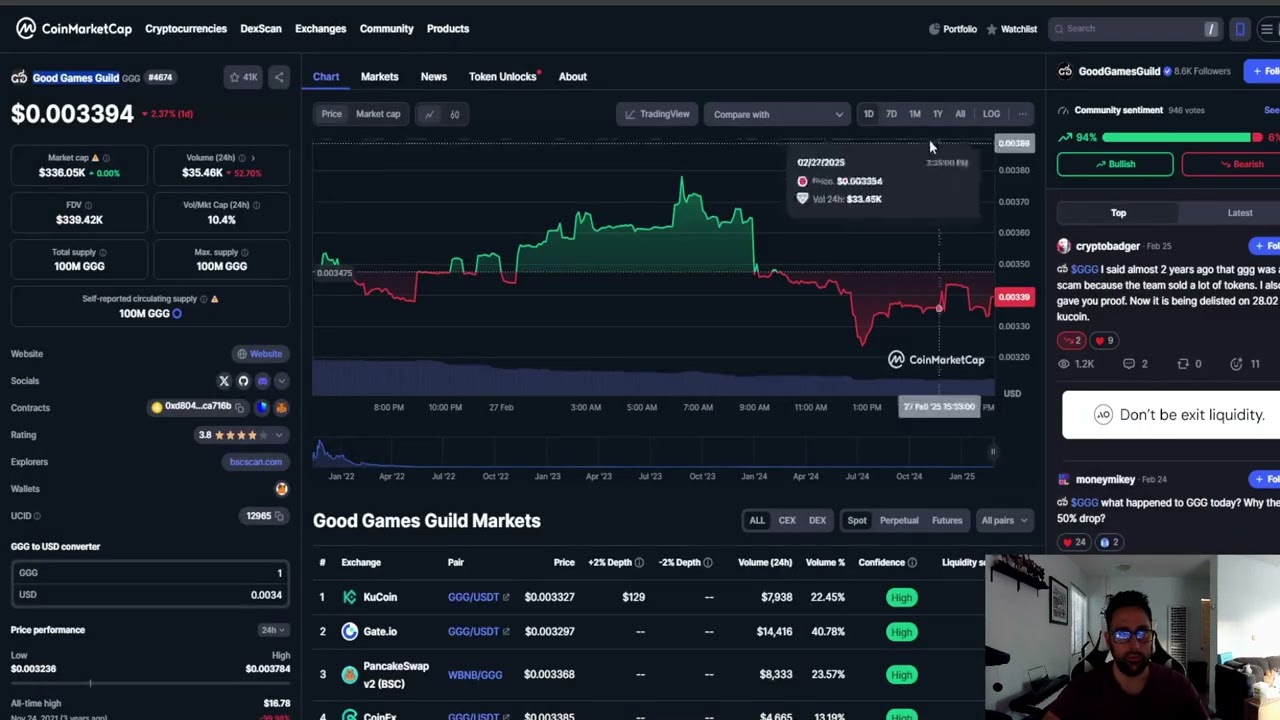
Task: Open the Compare with dropdown
Action: (x=777, y=114)
